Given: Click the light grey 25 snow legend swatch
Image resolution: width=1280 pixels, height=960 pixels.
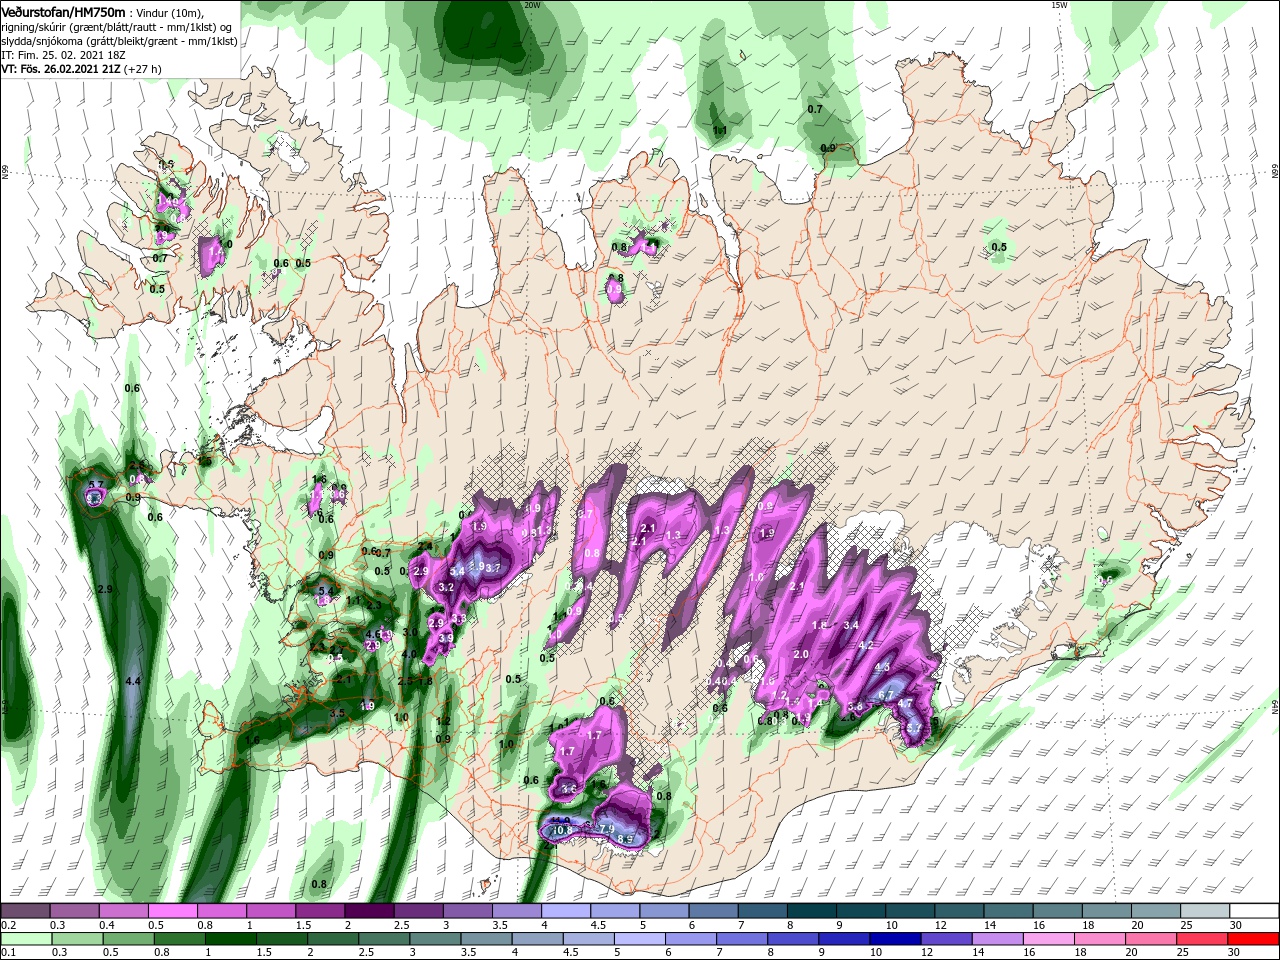Looking at the screenshot, I should [1205, 911].
